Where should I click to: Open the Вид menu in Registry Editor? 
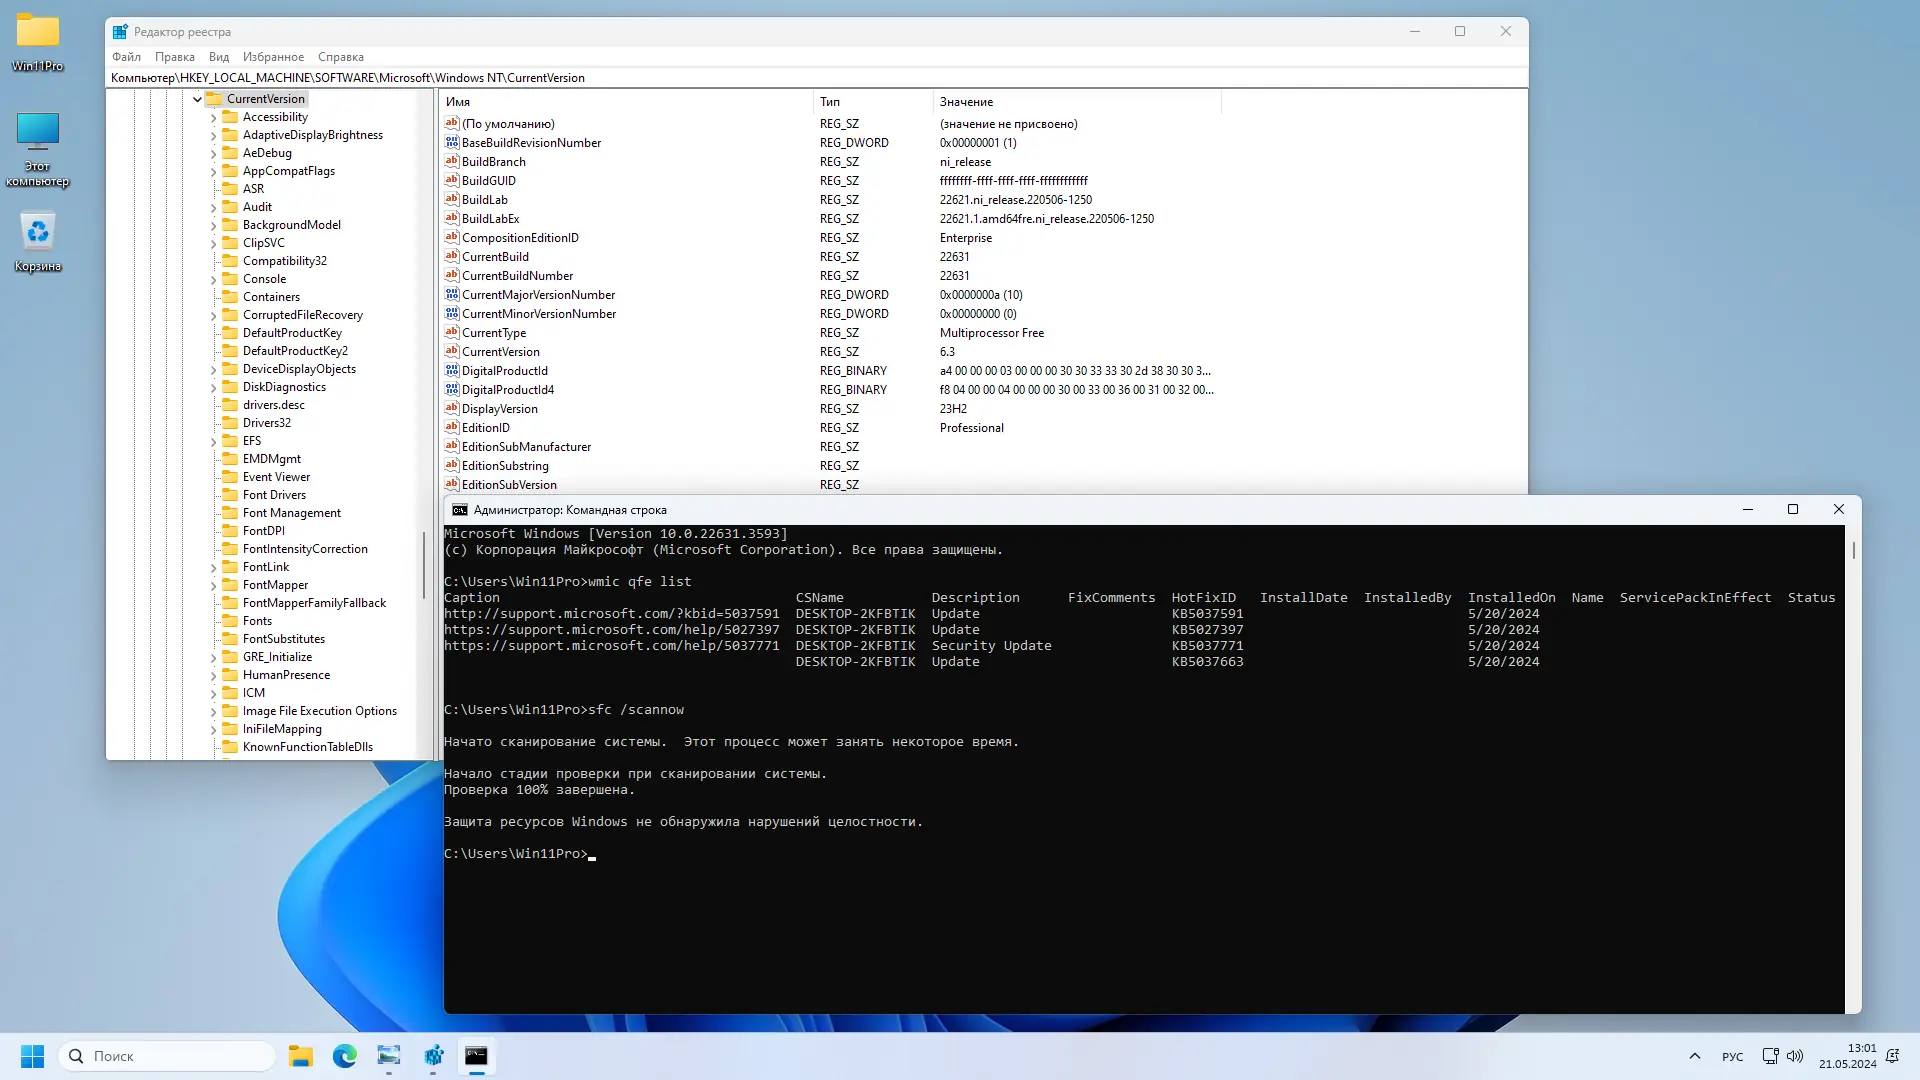[218, 57]
